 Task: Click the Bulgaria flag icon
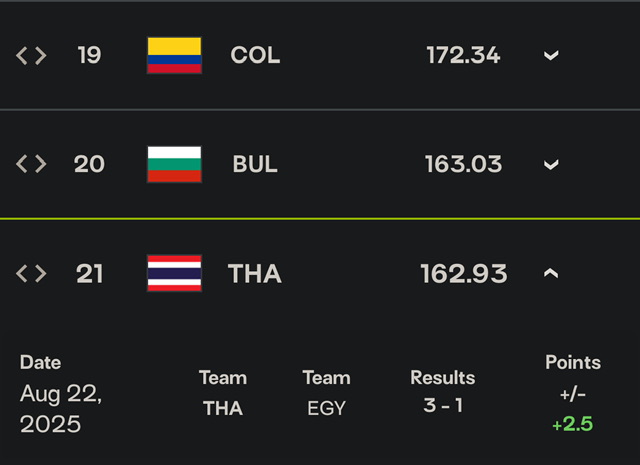click(174, 164)
